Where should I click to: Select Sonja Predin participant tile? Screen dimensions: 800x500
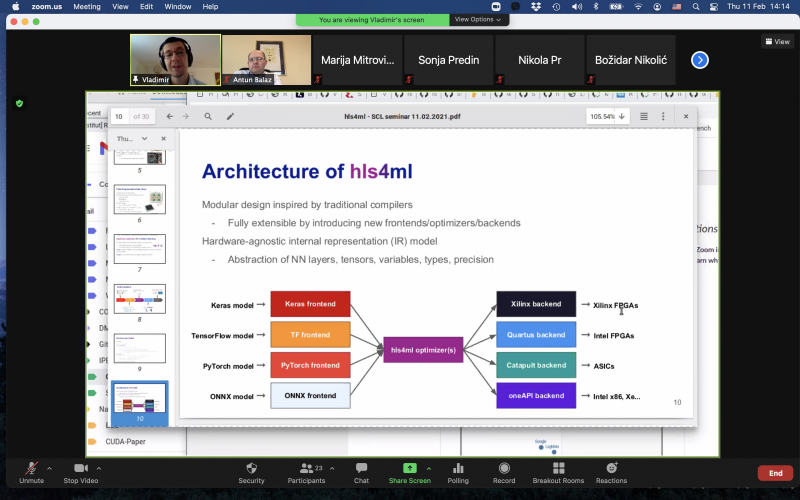coord(448,60)
